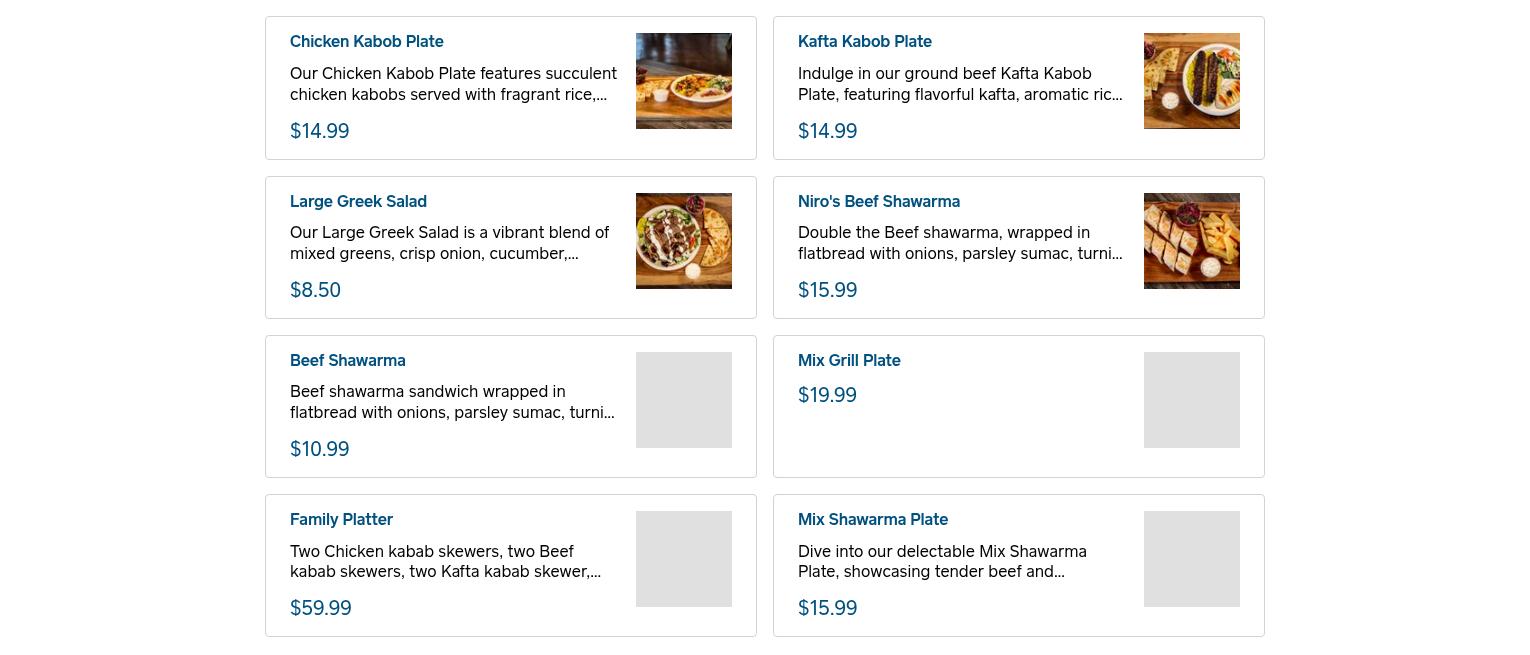
Task: Click the Kafta Kabob Plate heading
Action: 864,41
